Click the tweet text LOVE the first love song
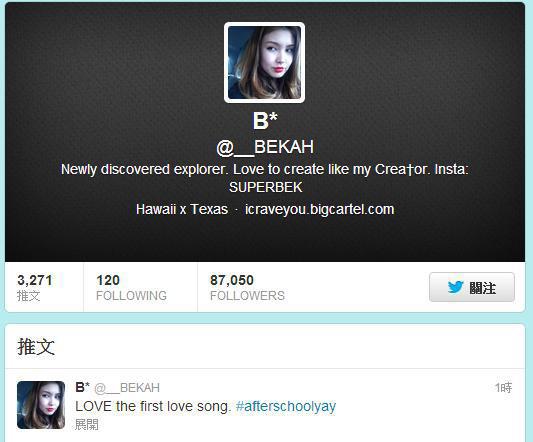Image resolution: width=533 pixels, height=442 pixels. tap(153, 406)
